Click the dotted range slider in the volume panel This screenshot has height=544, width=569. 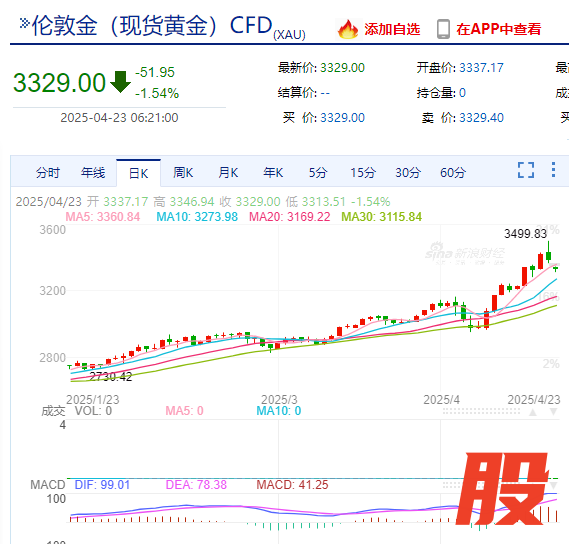coord(482,412)
